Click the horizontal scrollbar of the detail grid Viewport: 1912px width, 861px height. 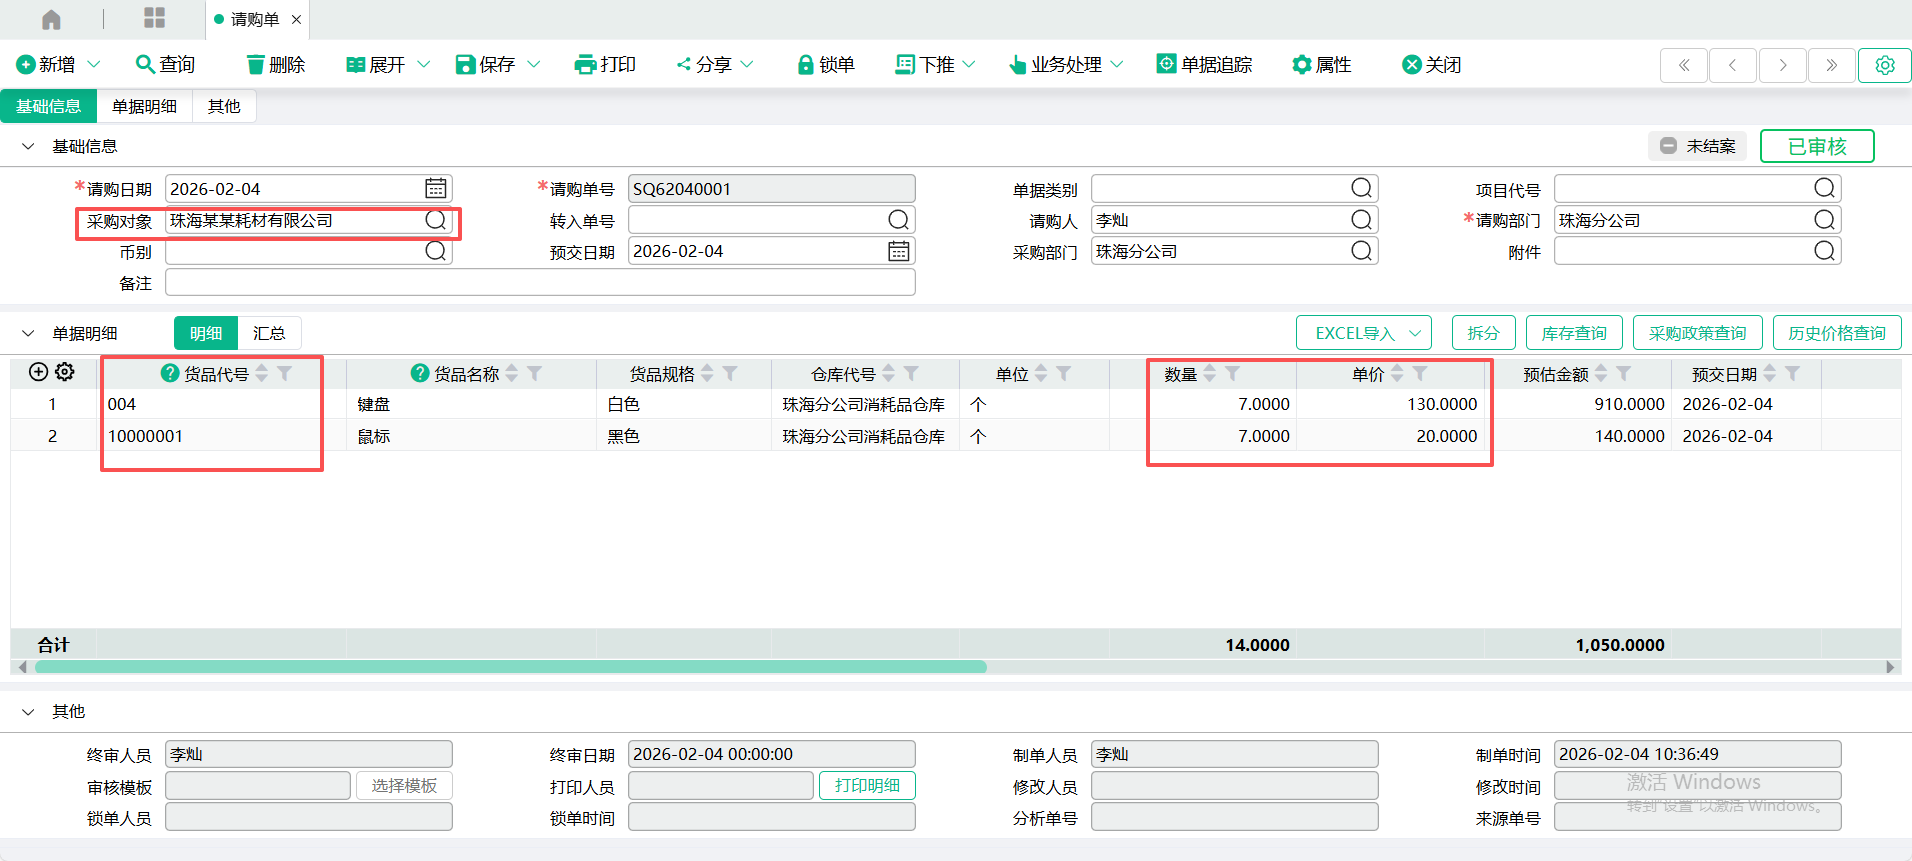point(510,667)
